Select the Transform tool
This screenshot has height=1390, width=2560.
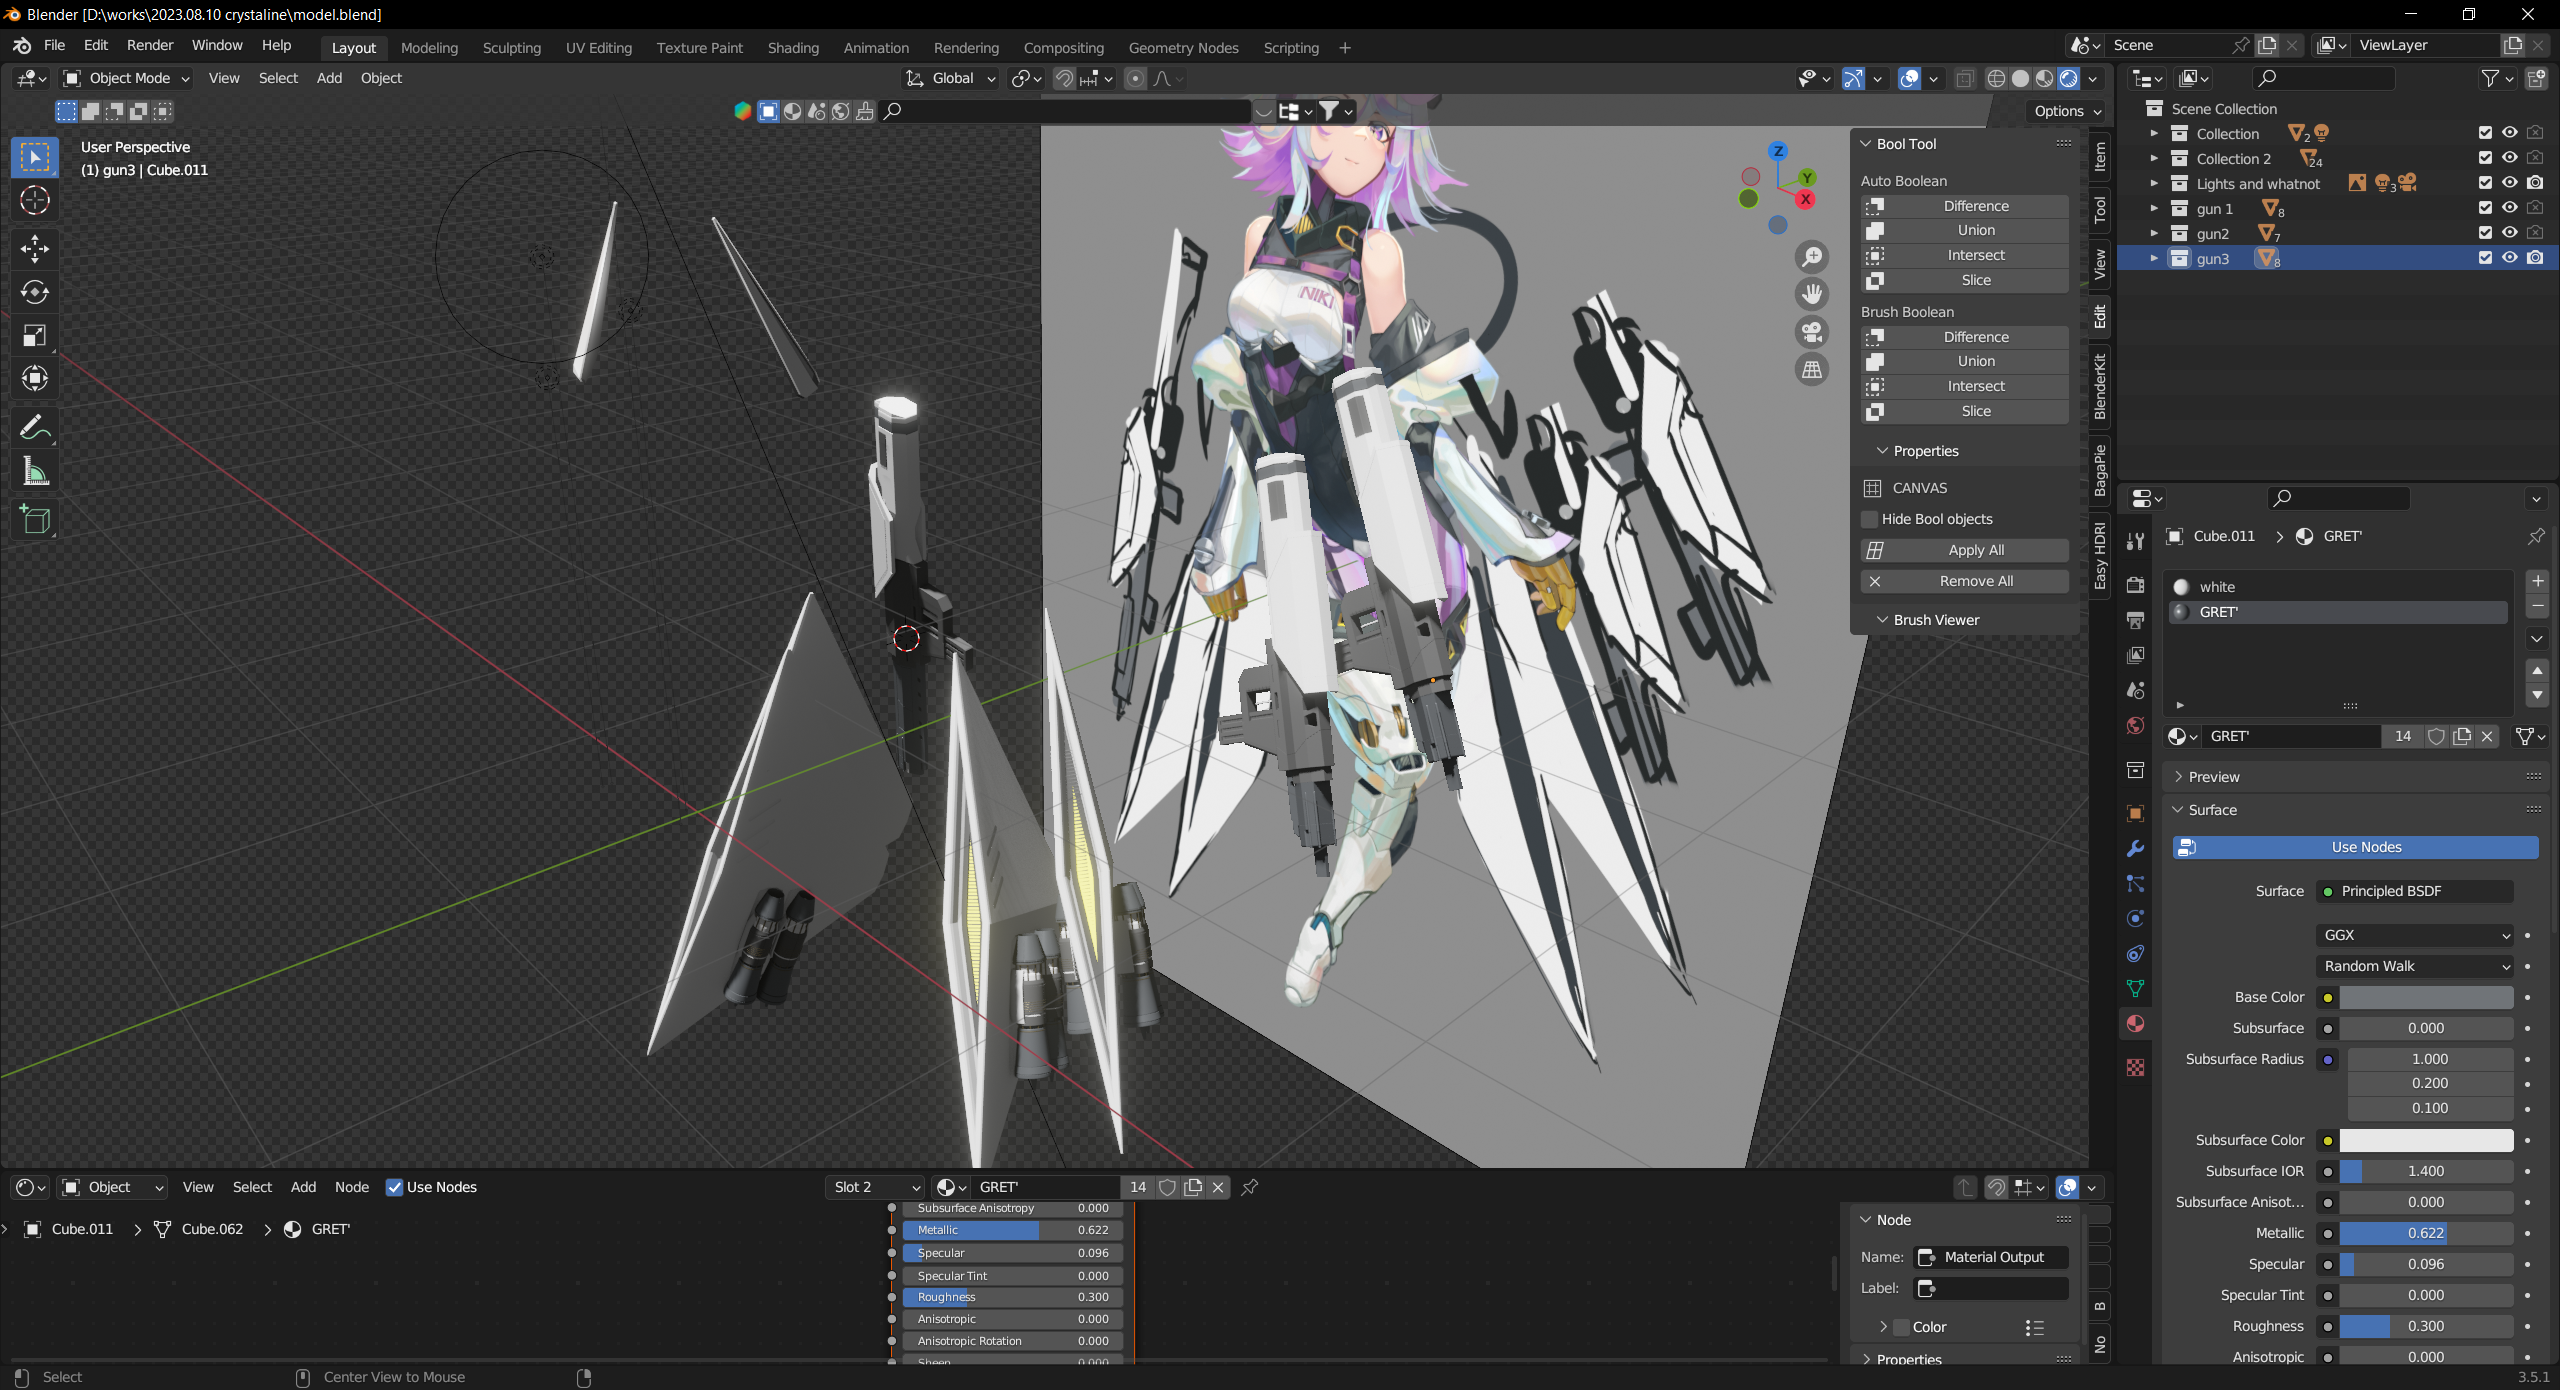(35, 378)
